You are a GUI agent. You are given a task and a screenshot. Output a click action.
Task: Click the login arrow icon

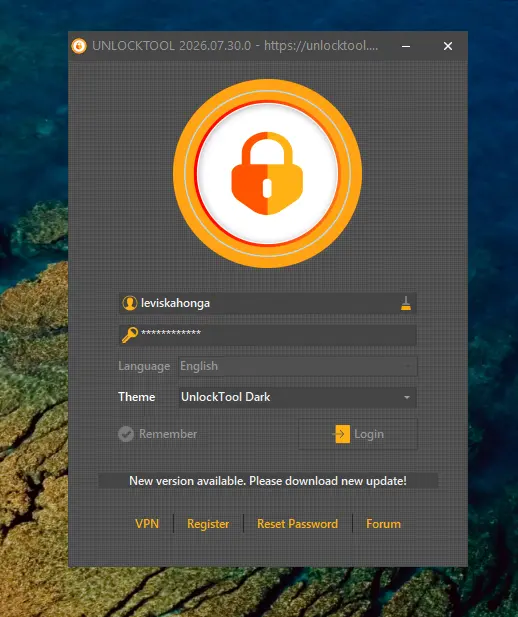tap(341, 434)
